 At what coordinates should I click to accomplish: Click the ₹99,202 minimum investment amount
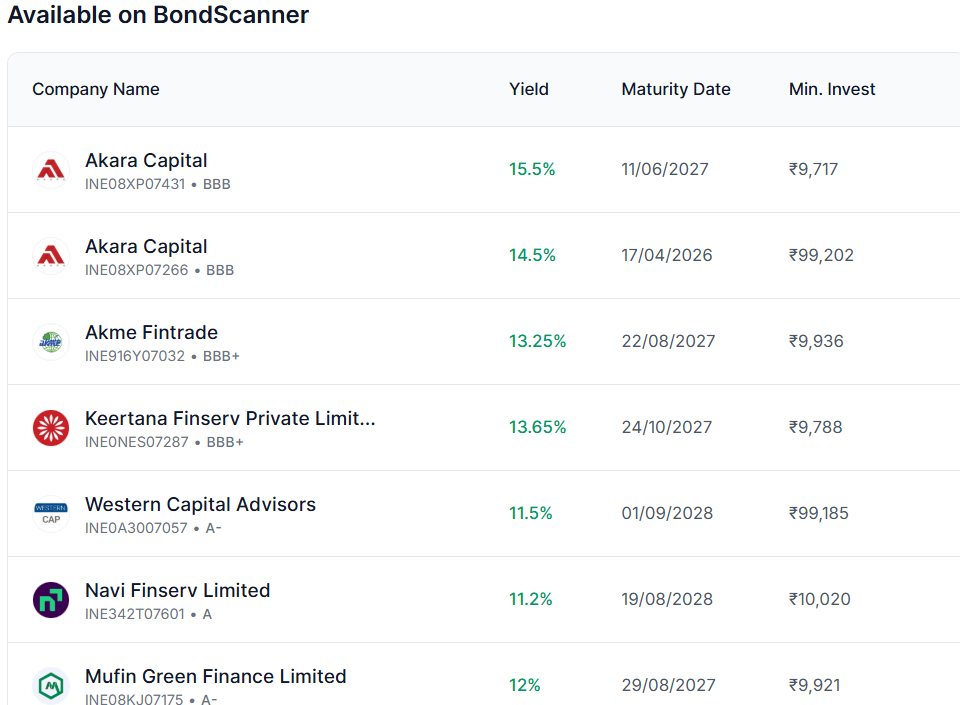click(820, 255)
